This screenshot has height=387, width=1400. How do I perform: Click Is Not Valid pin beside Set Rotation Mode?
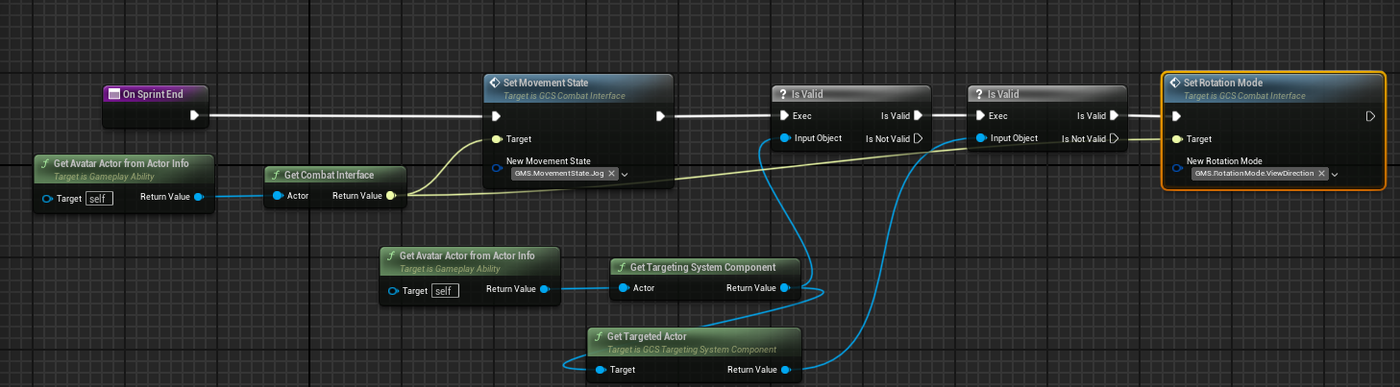[x=1114, y=139]
